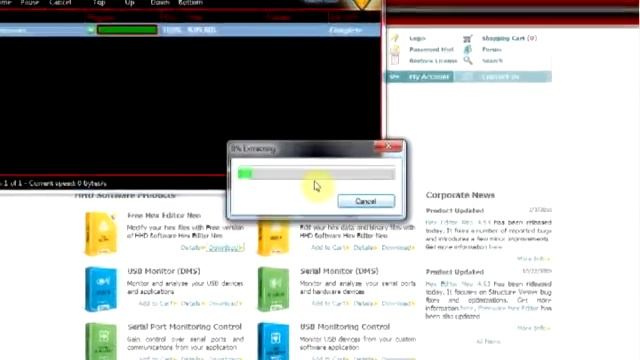Screen dimensions: 640x360
Task: Click the Free Hex Editor Neo title
Action: [164, 216]
